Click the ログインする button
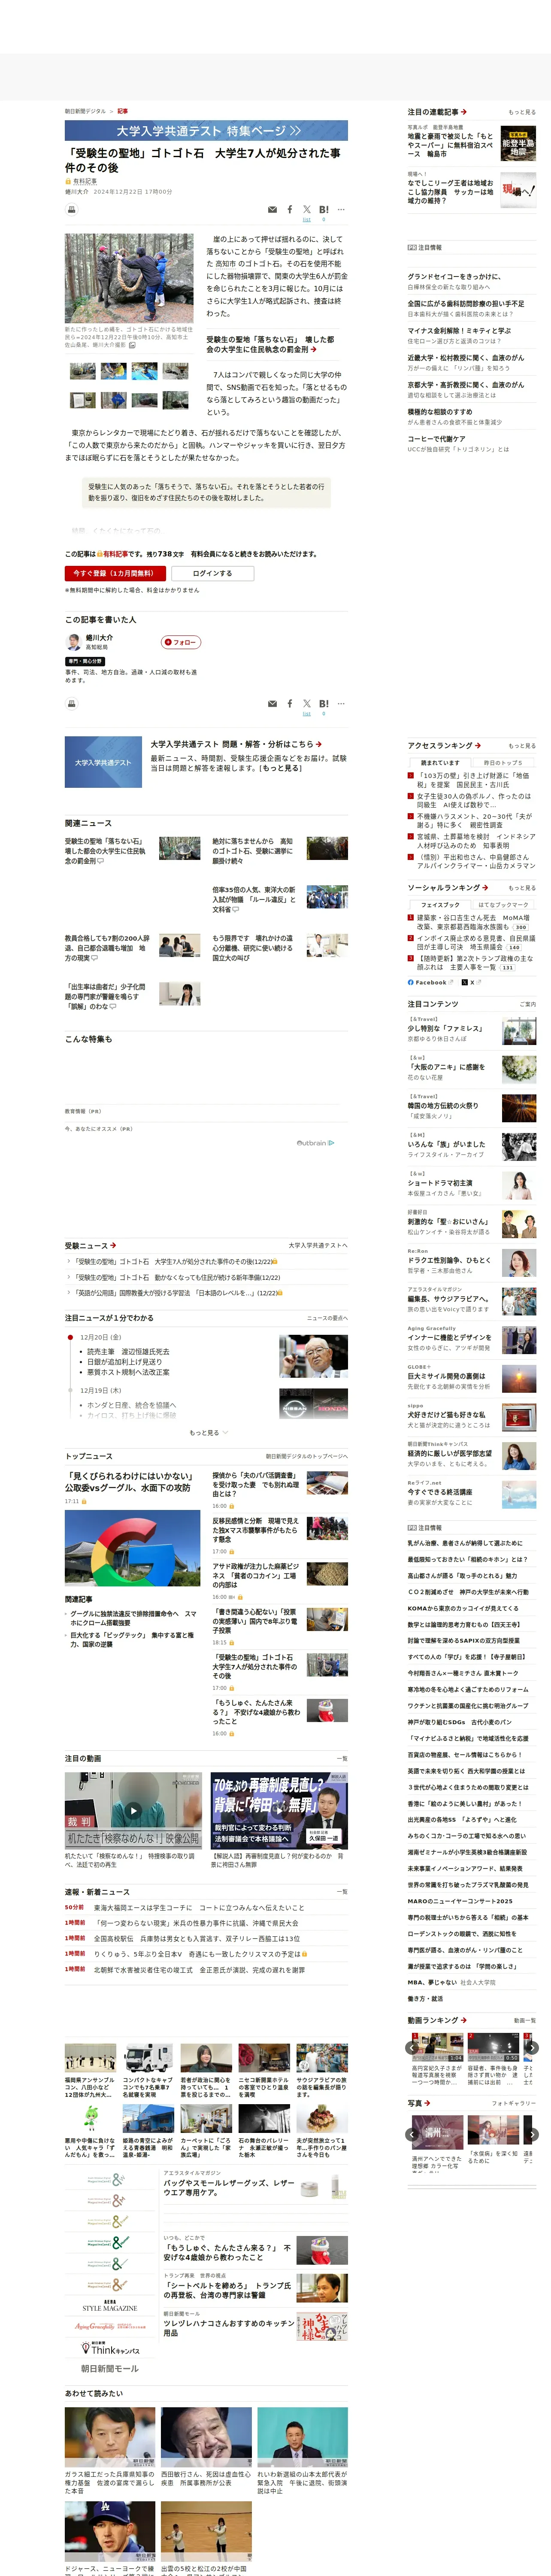 pyautogui.click(x=212, y=573)
